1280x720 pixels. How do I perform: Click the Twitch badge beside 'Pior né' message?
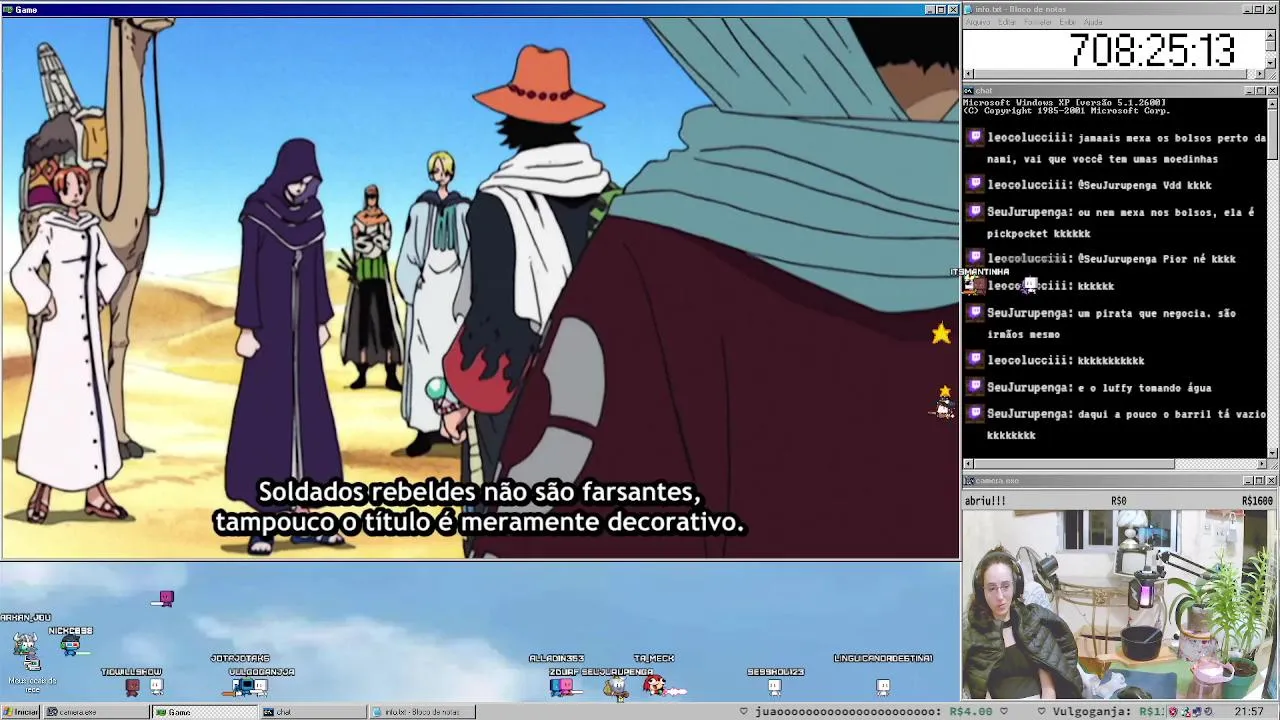point(975,257)
